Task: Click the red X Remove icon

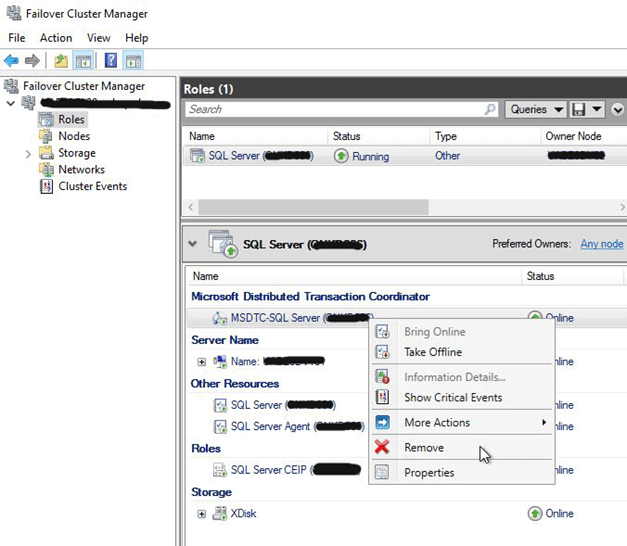Action: pos(382,447)
